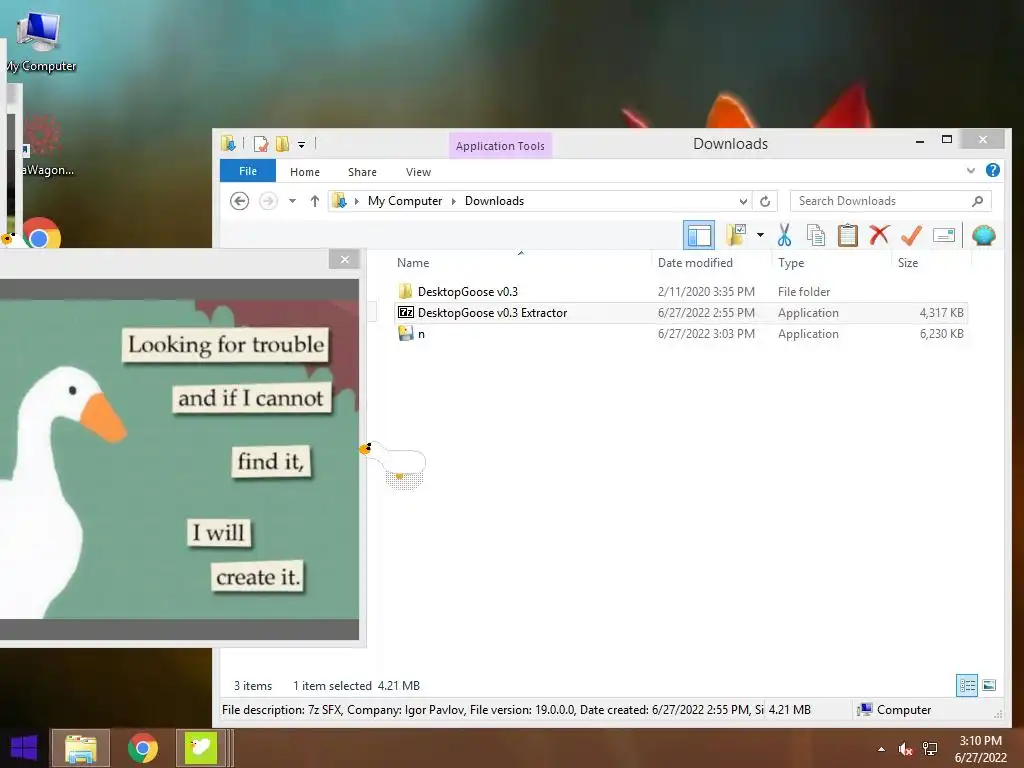Click the muted volume tray icon

(x=905, y=749)
